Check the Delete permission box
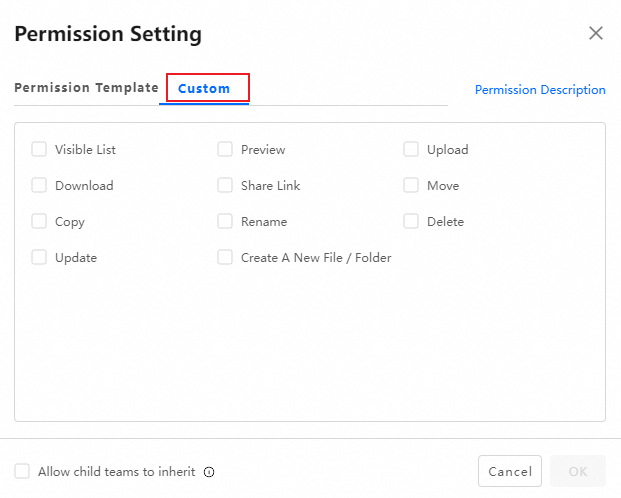Image resolution: width=621 pixels, height=498 pixels. pyautogui.click(x=411, y=222)
